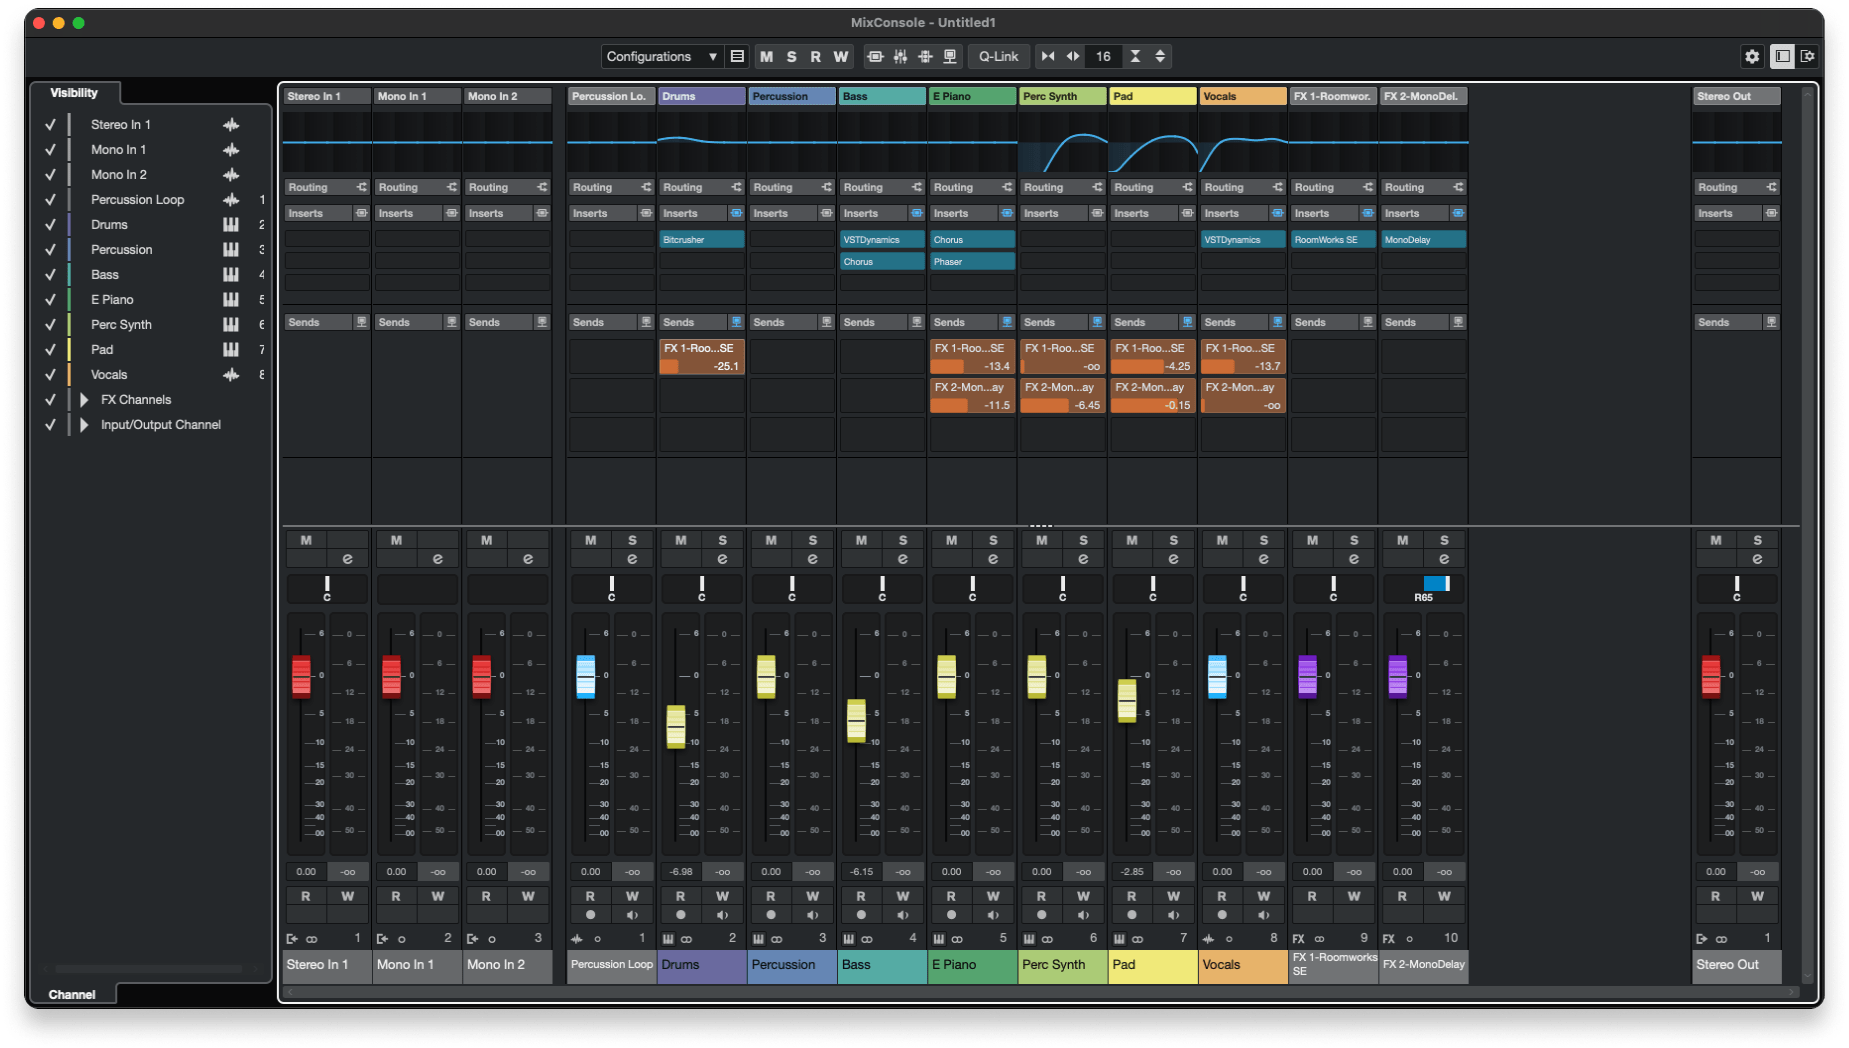Mute the Stereo In 1 channel
The image size is (1849, 1048).
coord(306,541)
